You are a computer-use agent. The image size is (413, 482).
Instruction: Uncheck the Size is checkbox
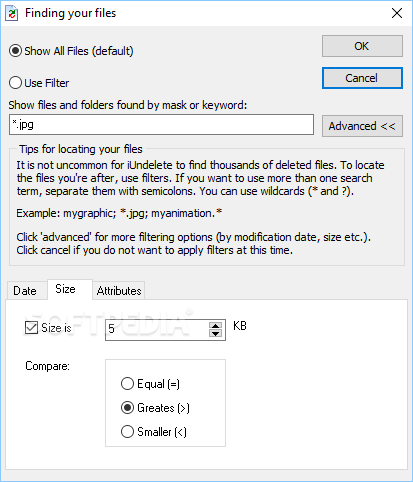click(x=49, y=328)
